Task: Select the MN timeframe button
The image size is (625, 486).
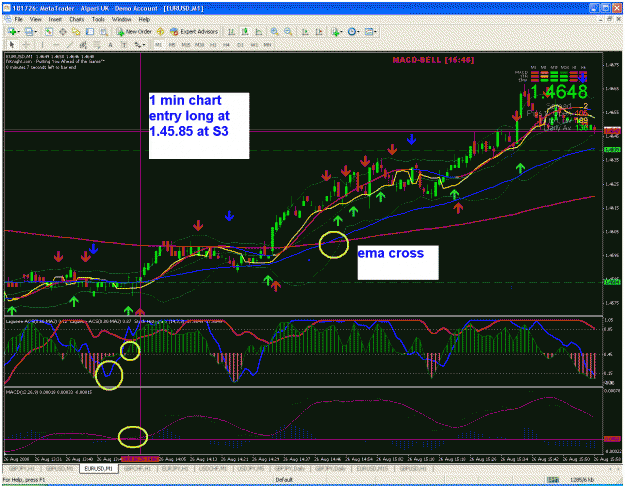Action: 267,45
